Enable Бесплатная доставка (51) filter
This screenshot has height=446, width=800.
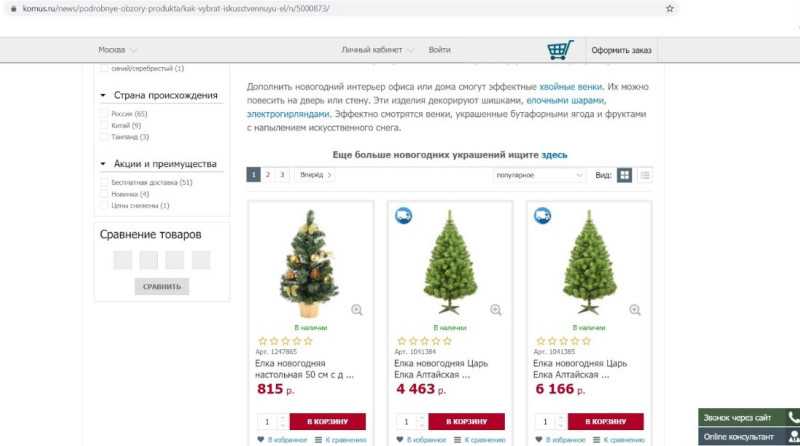tap(104, 182)
